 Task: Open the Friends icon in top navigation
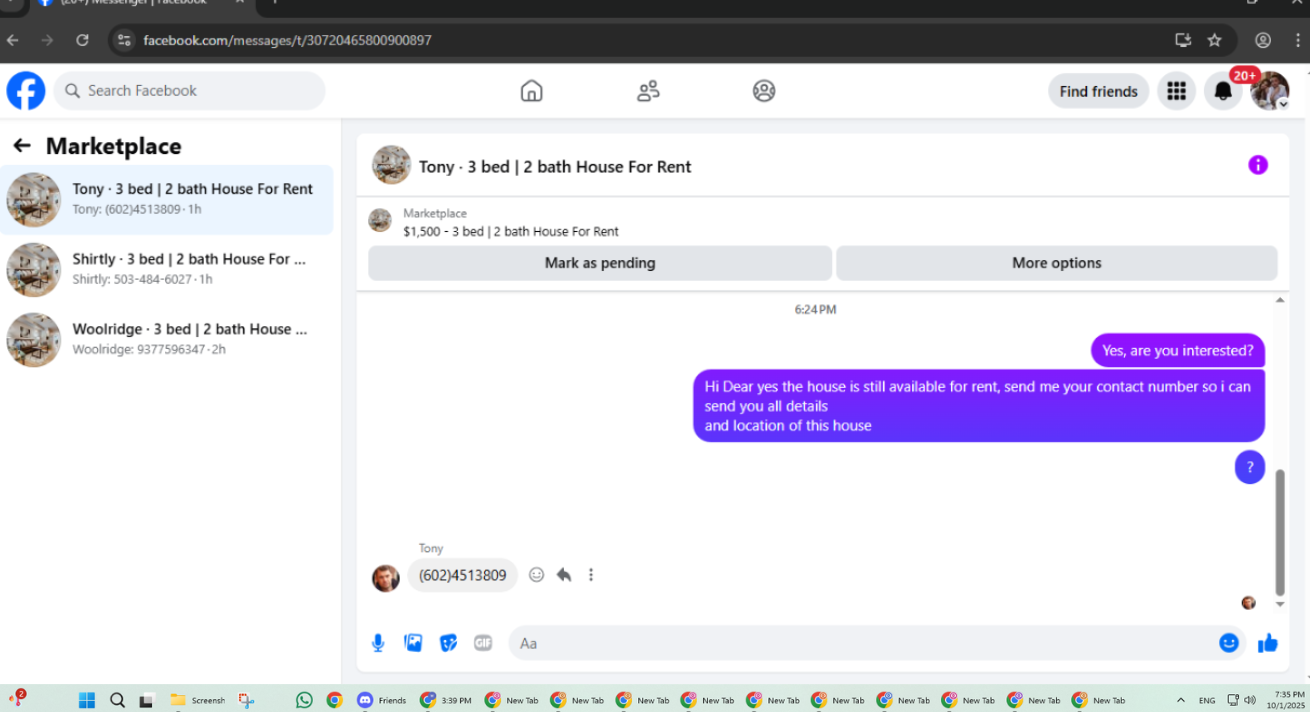(648, 91)
